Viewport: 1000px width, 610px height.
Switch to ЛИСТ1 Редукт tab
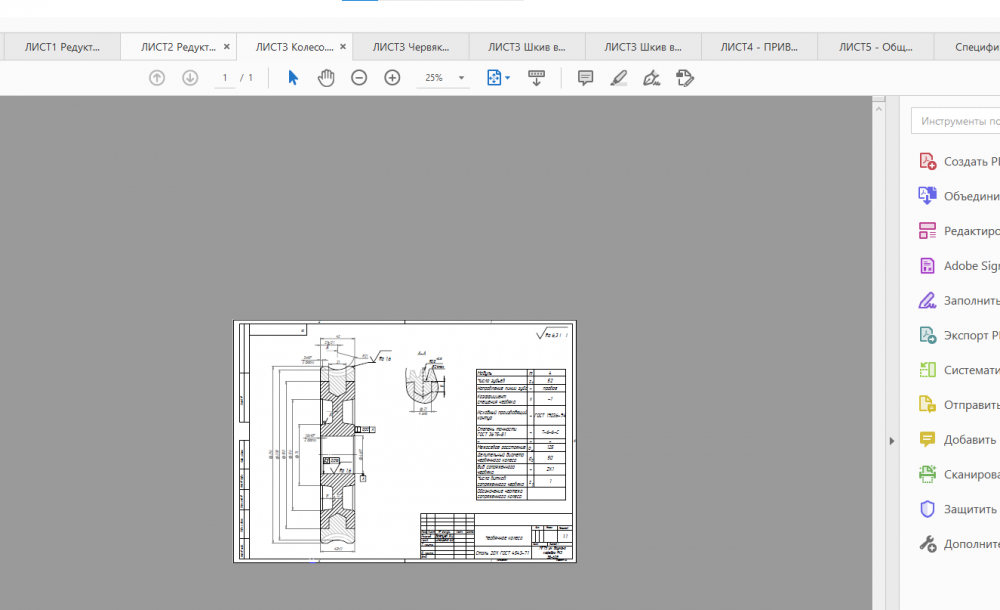62,47
